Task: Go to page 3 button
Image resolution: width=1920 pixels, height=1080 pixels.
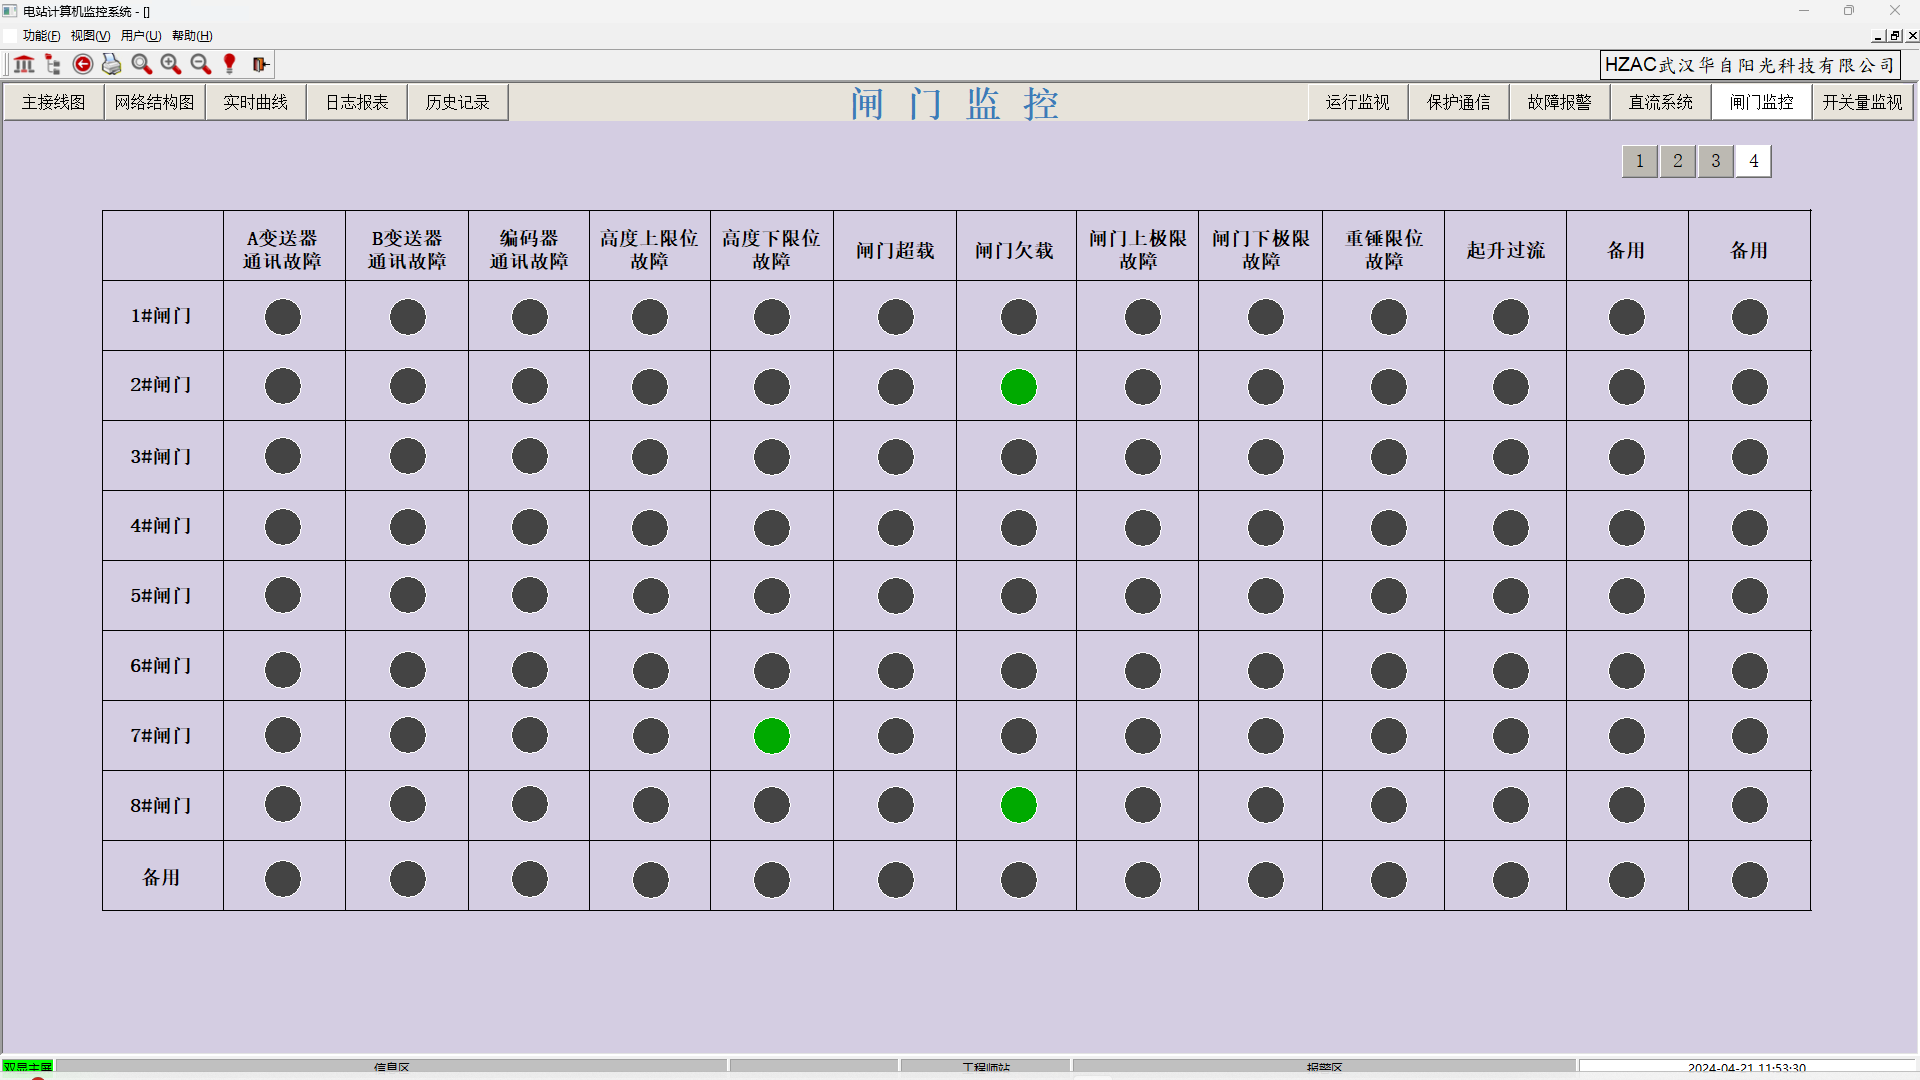Action: coord(1715,161)
